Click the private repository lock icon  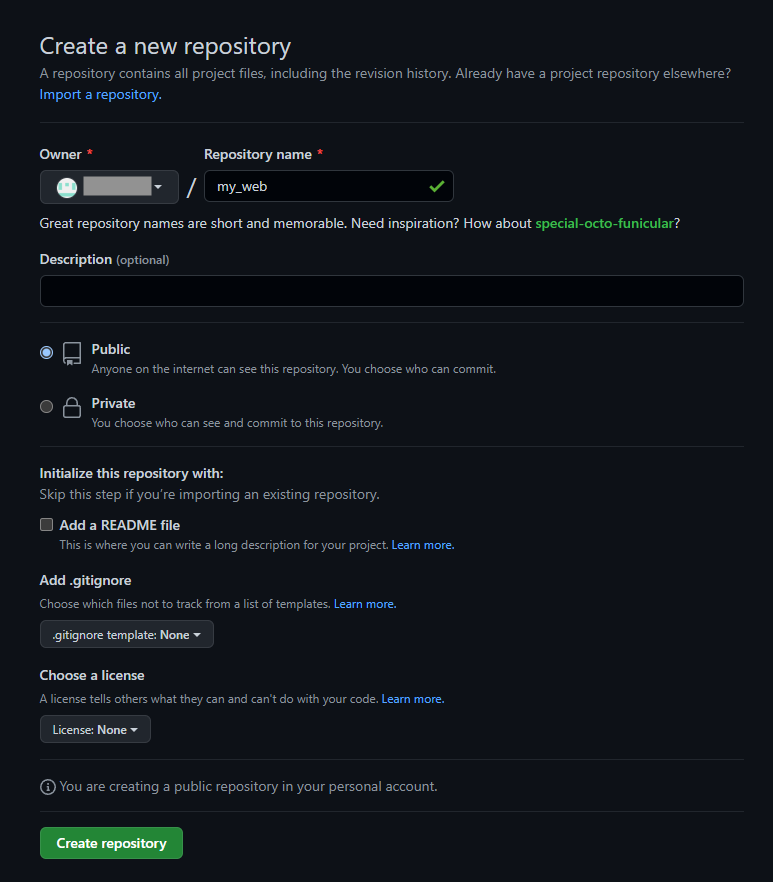coord(72,407)
